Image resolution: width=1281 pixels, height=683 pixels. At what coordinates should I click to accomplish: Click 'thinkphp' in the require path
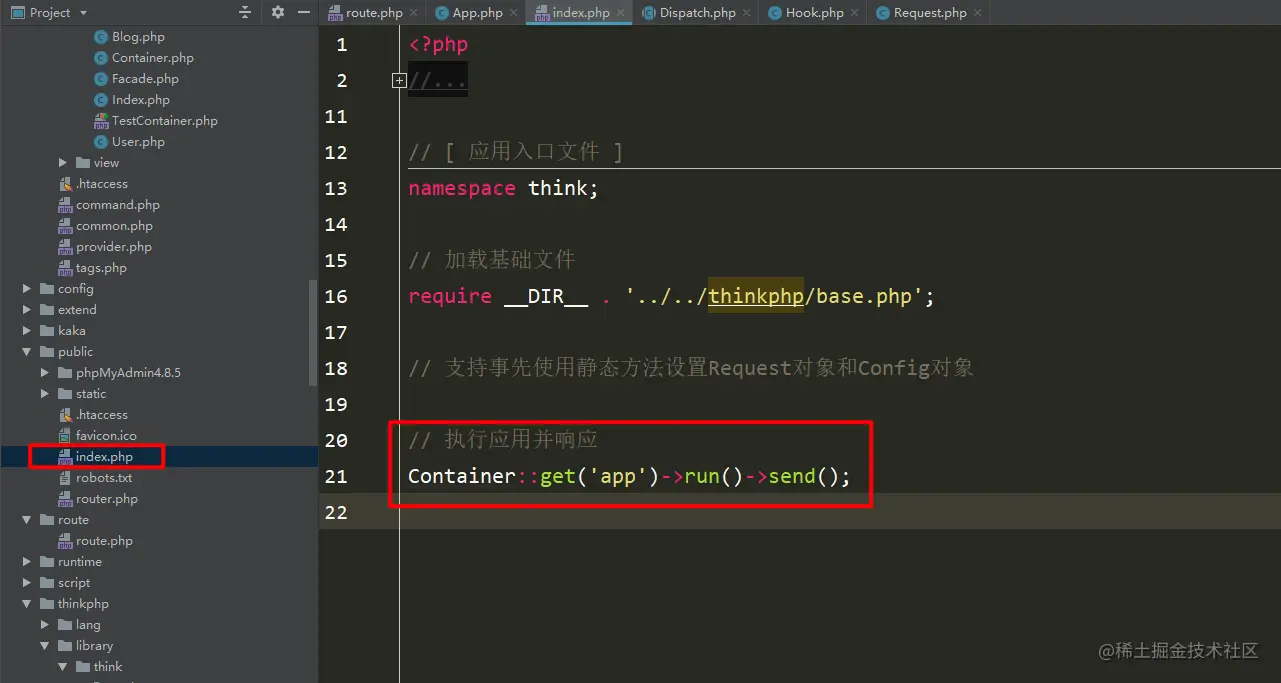[x=756, y=296]
